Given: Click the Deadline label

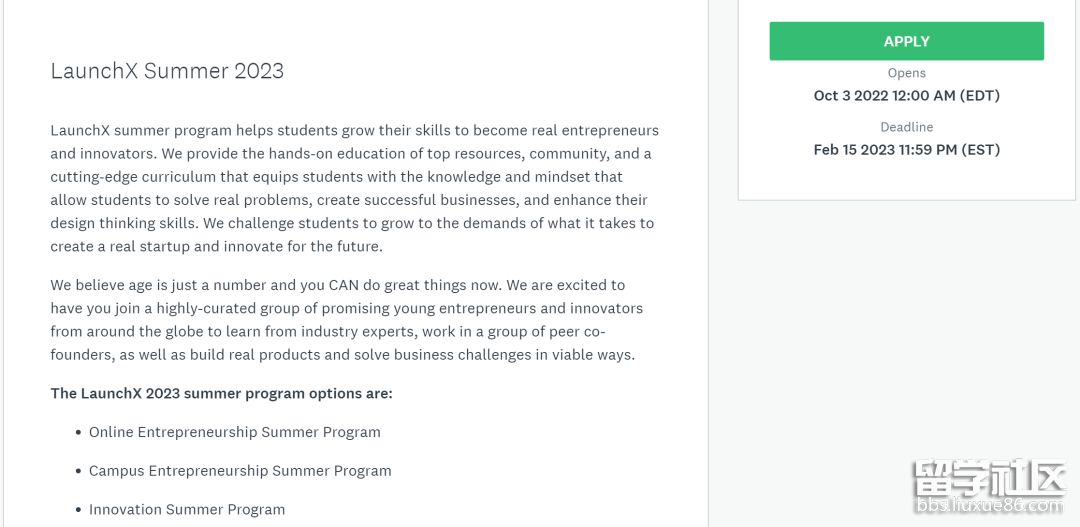Looking at the screenshot, I should coord(906,127).
